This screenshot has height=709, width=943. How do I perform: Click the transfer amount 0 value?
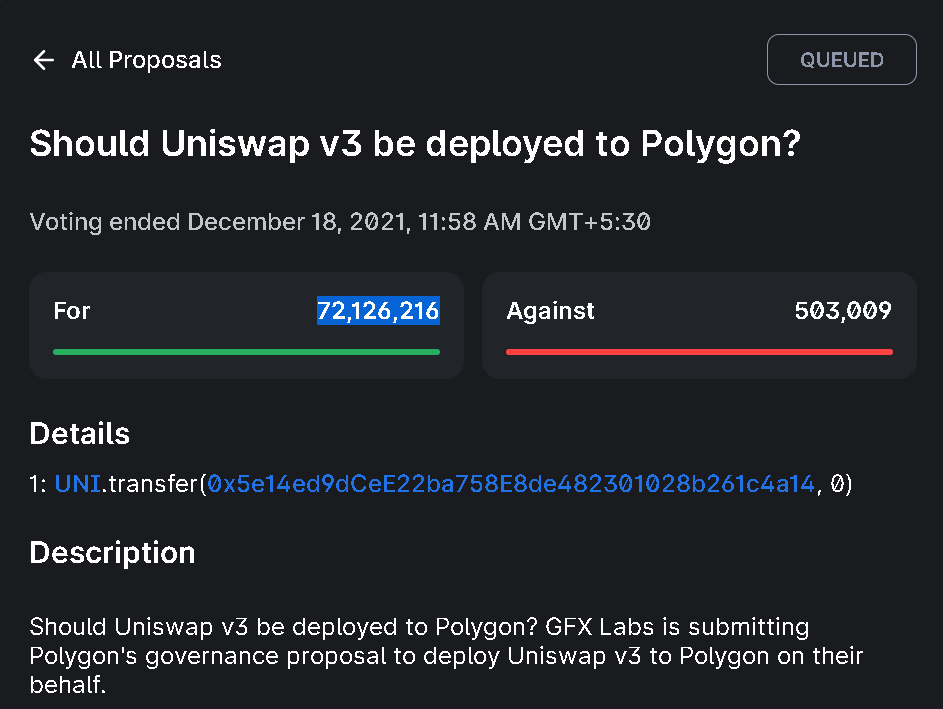click(839, 485)
